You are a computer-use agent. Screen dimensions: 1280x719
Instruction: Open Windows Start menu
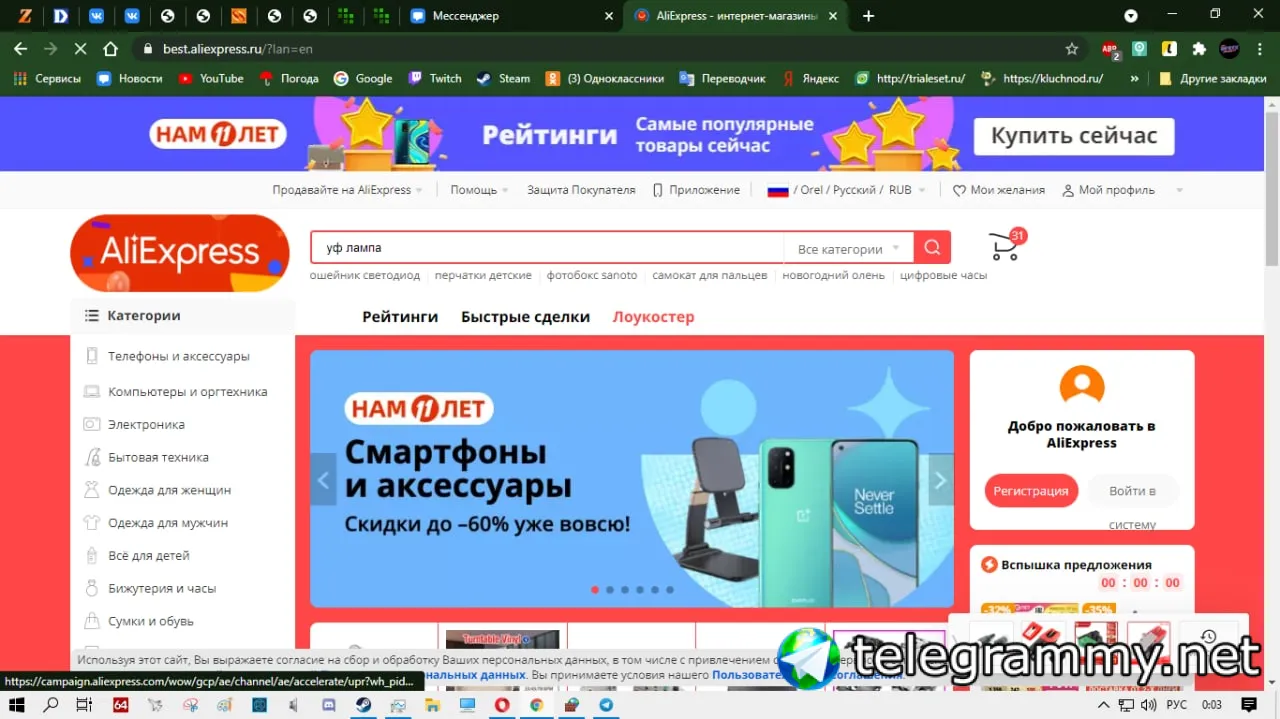click(x=17, y=705)
